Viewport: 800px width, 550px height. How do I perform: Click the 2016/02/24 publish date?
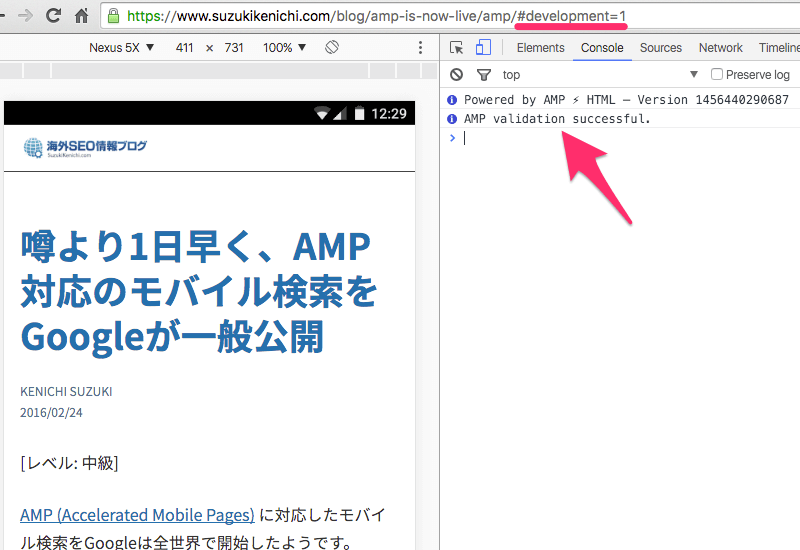click(x=51, y=412)
